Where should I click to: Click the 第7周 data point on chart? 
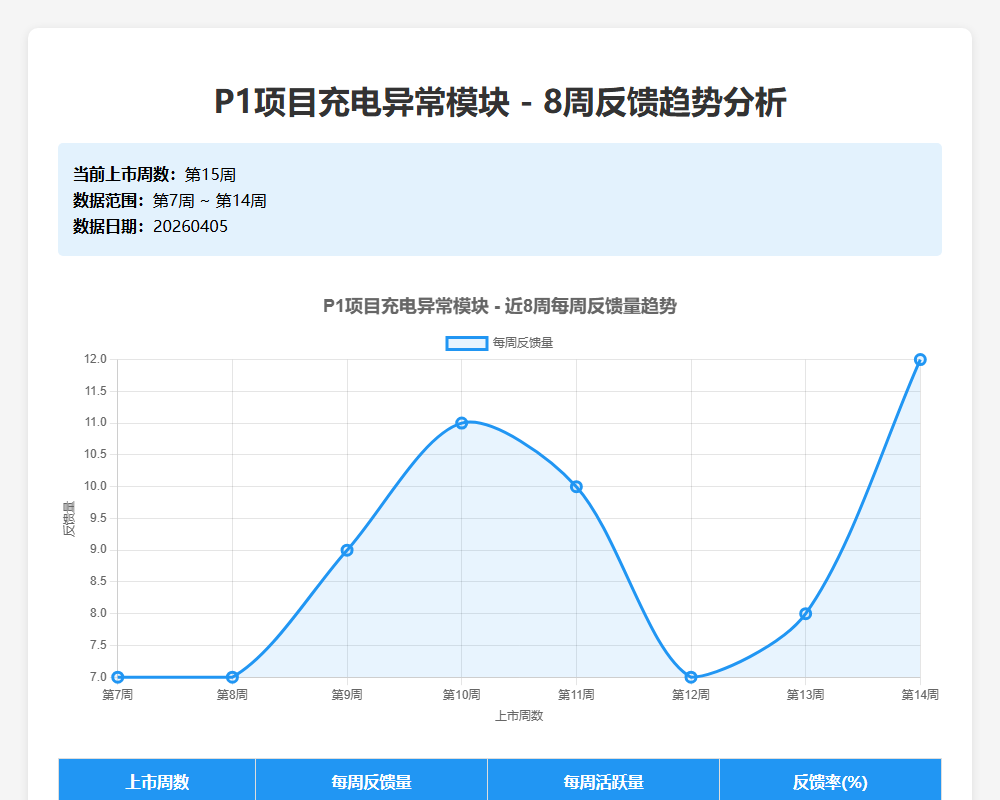(117, 677)
